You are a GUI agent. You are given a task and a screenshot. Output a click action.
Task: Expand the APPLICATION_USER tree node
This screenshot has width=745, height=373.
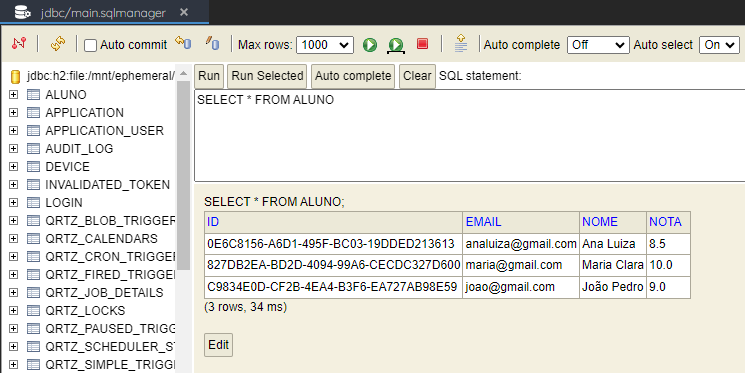[13, 131]
